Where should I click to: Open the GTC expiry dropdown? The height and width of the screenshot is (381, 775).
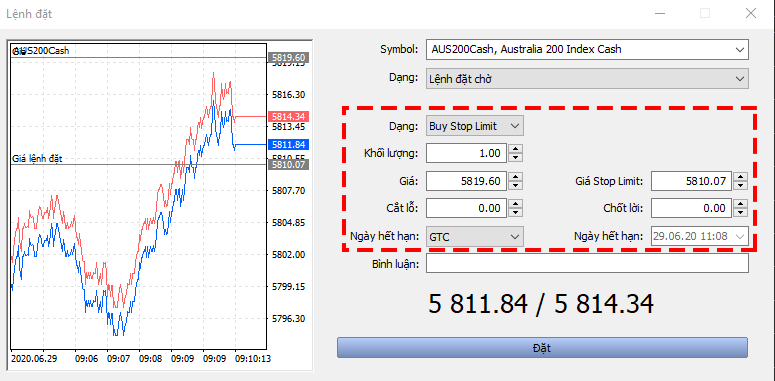(474, 237)
